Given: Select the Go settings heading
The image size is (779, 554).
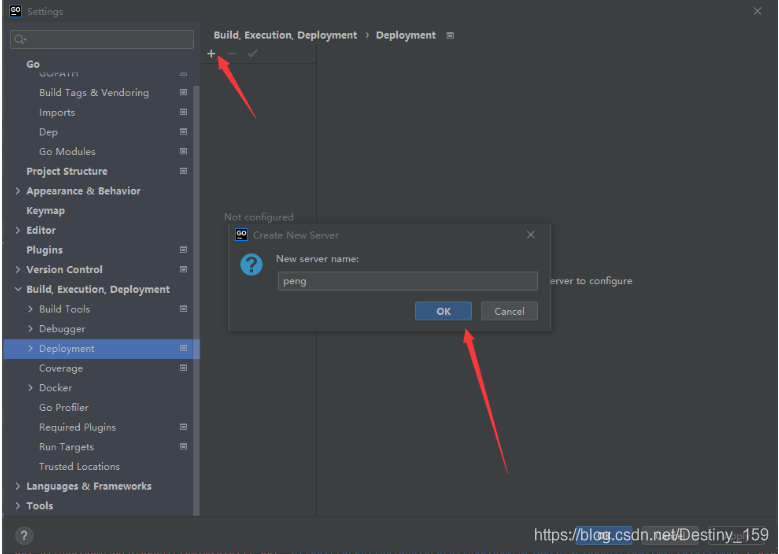Looking at the screenshot, I should [33, 64].
